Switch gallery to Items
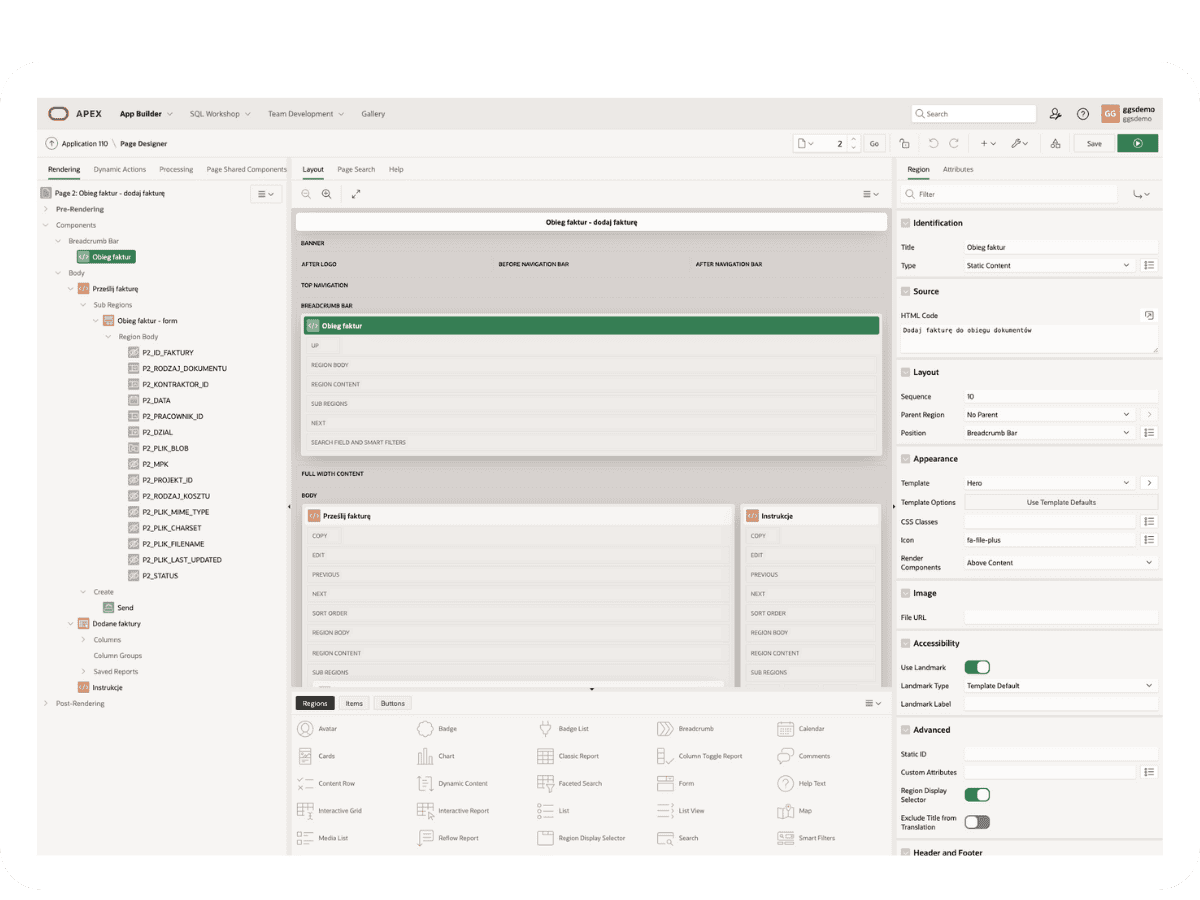1200x900 pixels. coord(354,704)
